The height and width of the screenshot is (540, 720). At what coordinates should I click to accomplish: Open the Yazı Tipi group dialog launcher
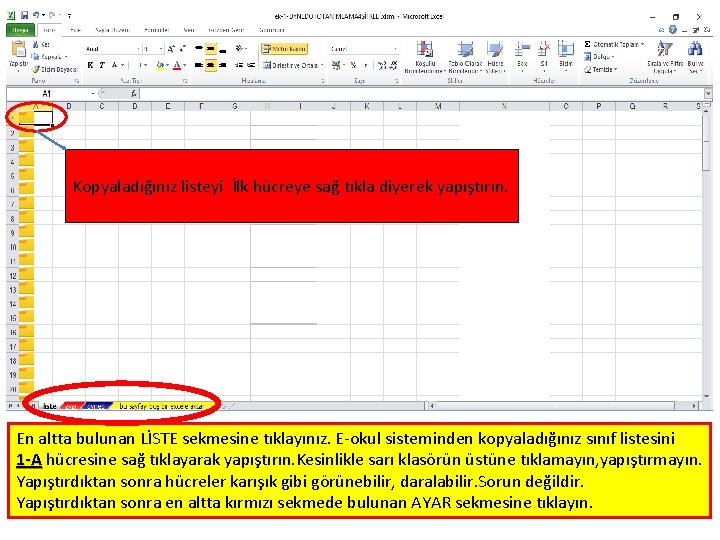185,81
